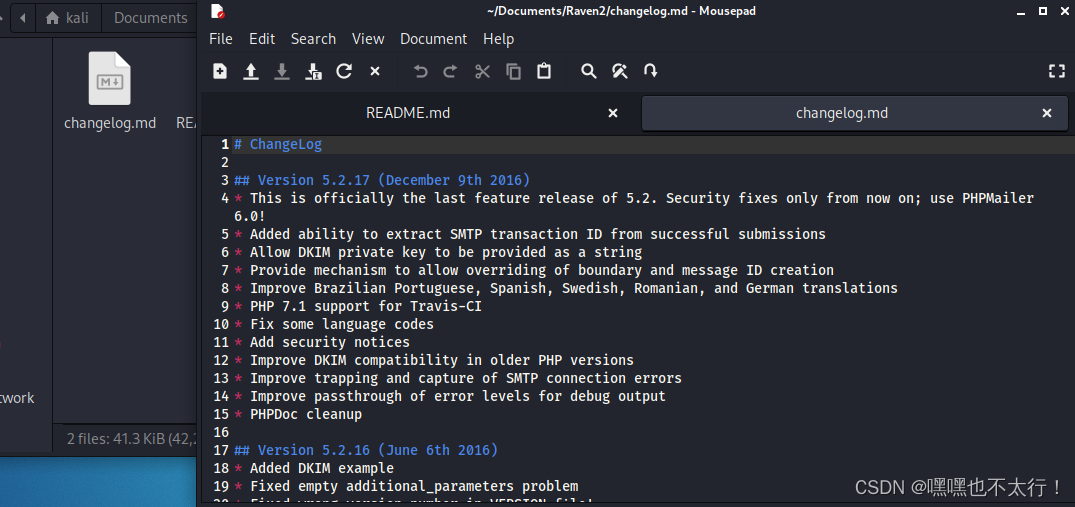Open the File menu
The height and width of the screenshot is (507, 1075).
[x=221, y=39]
